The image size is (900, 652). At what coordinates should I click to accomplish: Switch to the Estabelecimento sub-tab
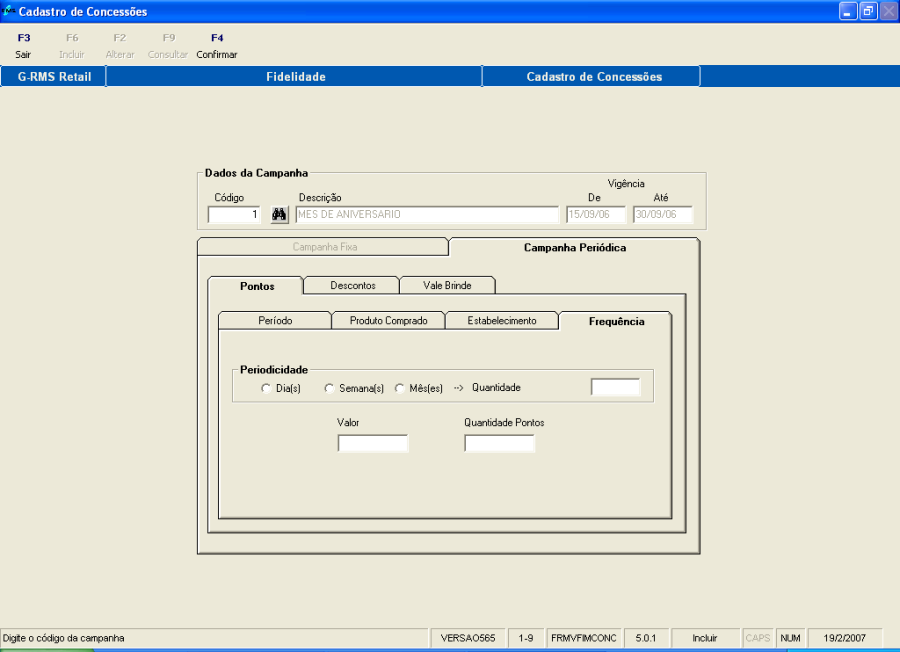(x=502, y=320)
